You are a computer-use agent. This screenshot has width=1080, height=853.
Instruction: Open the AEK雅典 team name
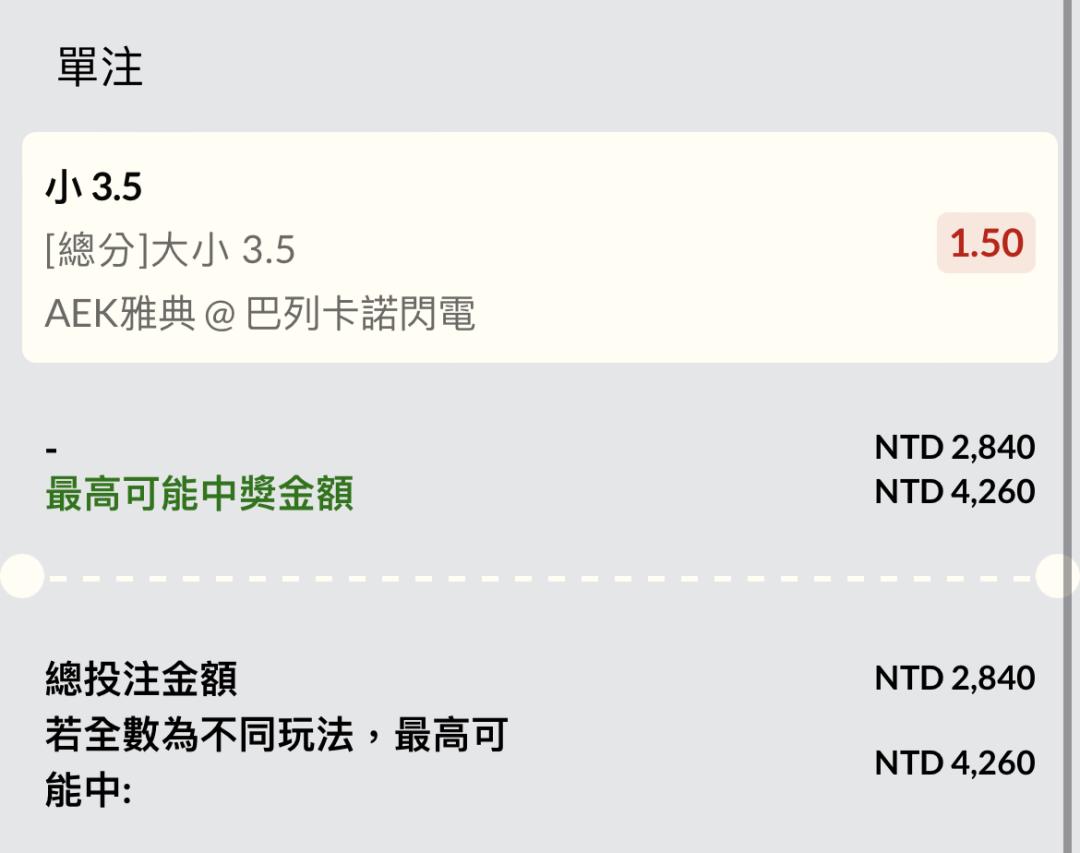(120, 314)
